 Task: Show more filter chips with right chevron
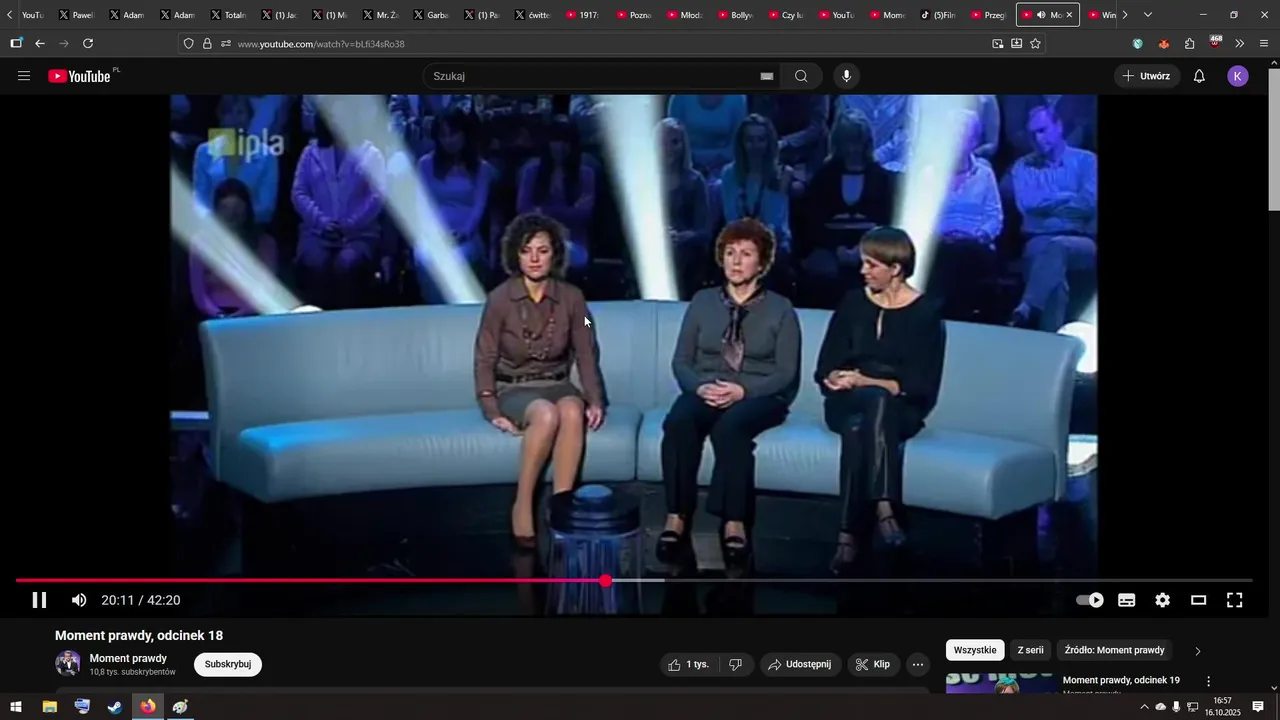click(1197, 651)
